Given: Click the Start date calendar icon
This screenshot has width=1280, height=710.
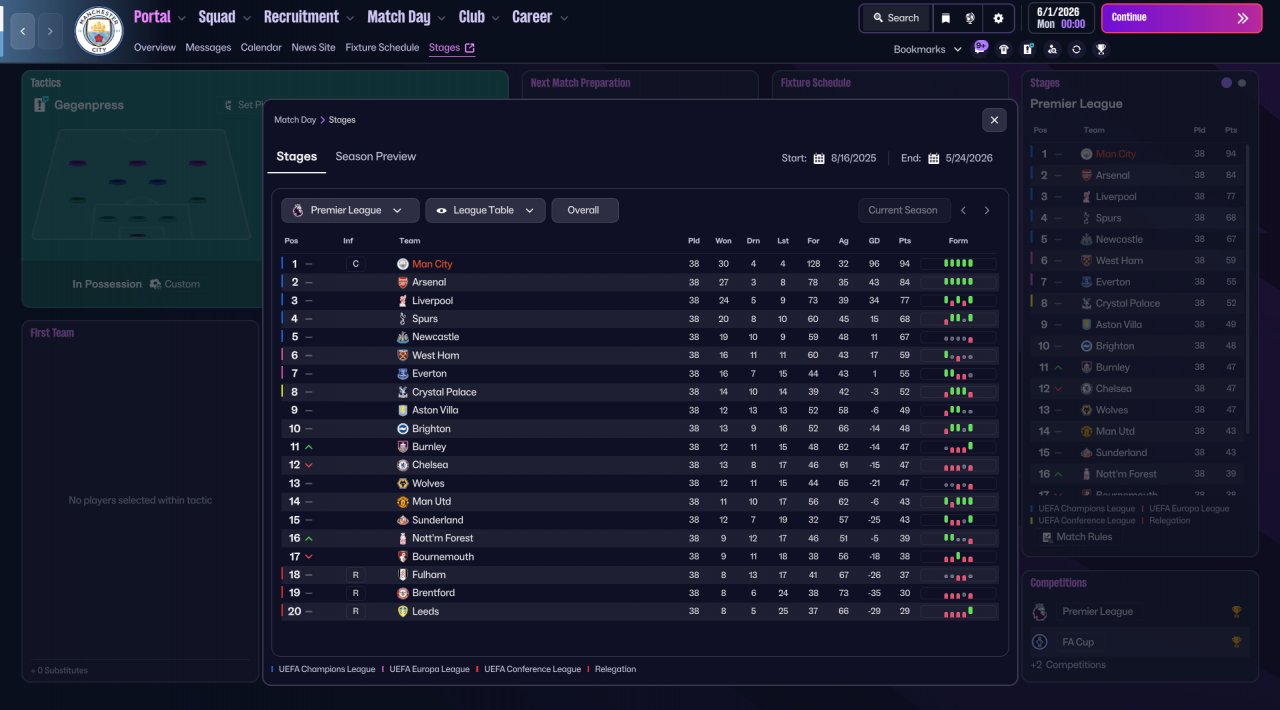Looking at the screenshot, I should (x=819, y=158).
